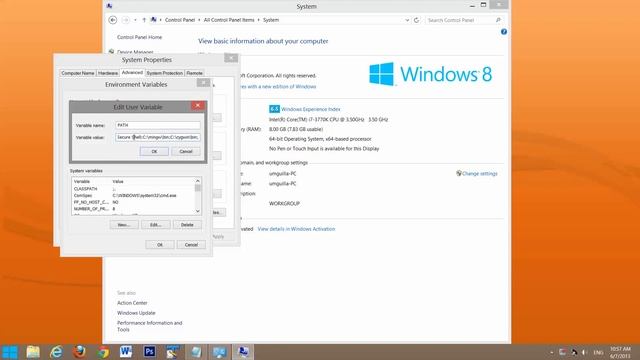Launch Firefox from the taskbar

point(79,352)
